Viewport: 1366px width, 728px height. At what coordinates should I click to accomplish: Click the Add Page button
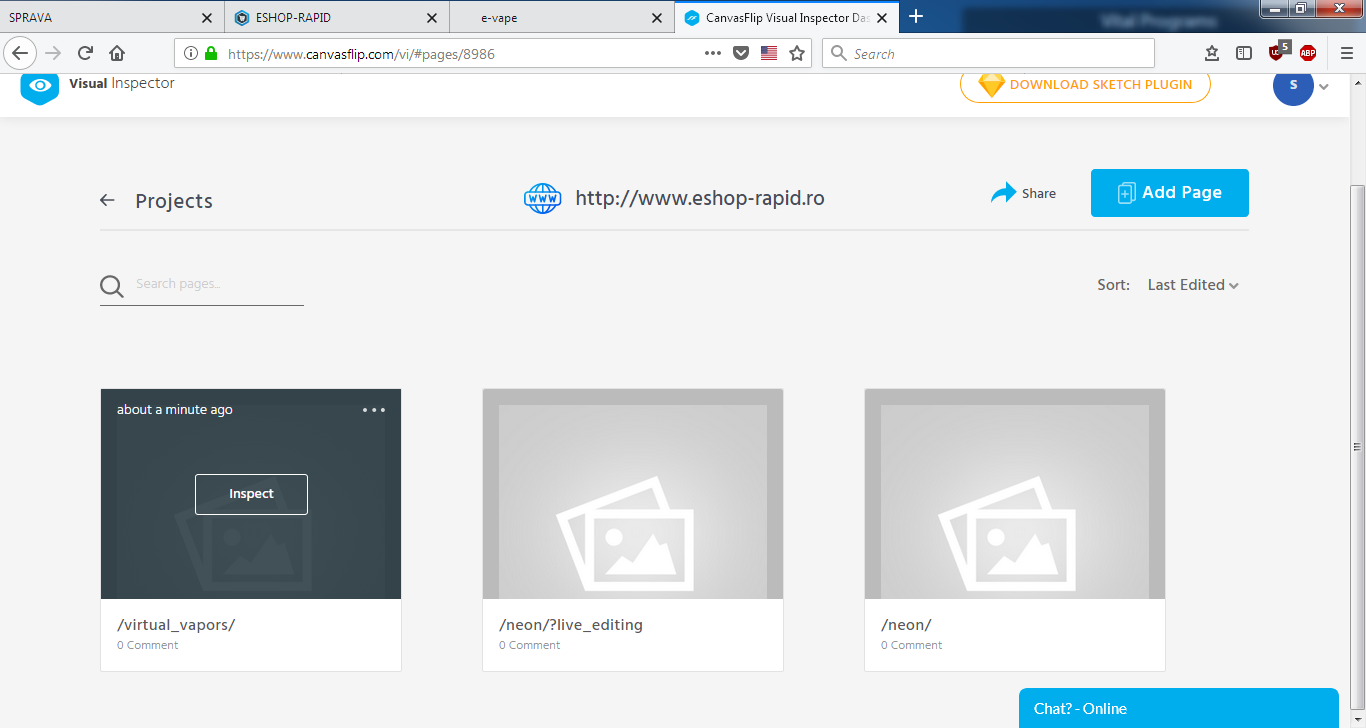pos(1170,193)
